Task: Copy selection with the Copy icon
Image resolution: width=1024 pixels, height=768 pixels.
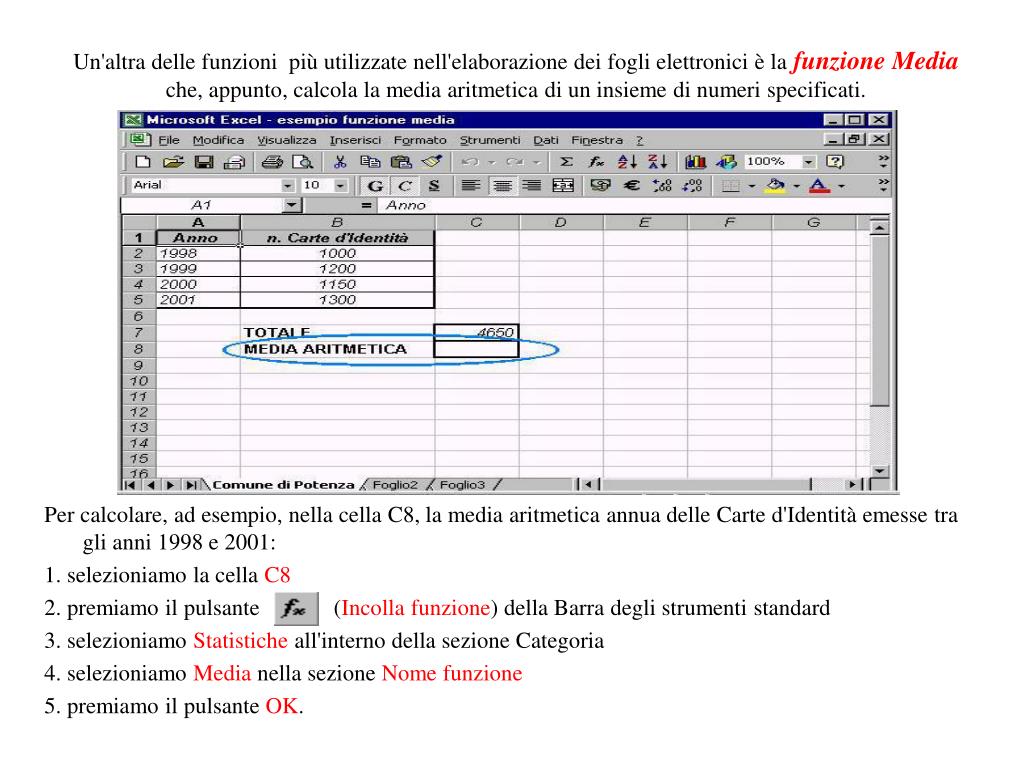Action: (x=370, y=162)
